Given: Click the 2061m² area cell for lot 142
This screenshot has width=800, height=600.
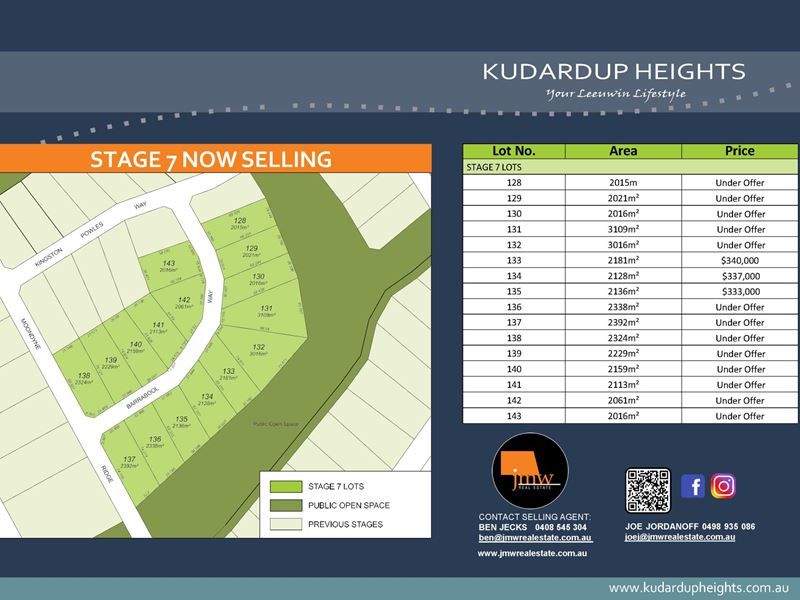Looking at the screenshot, I should coord(623,401).
